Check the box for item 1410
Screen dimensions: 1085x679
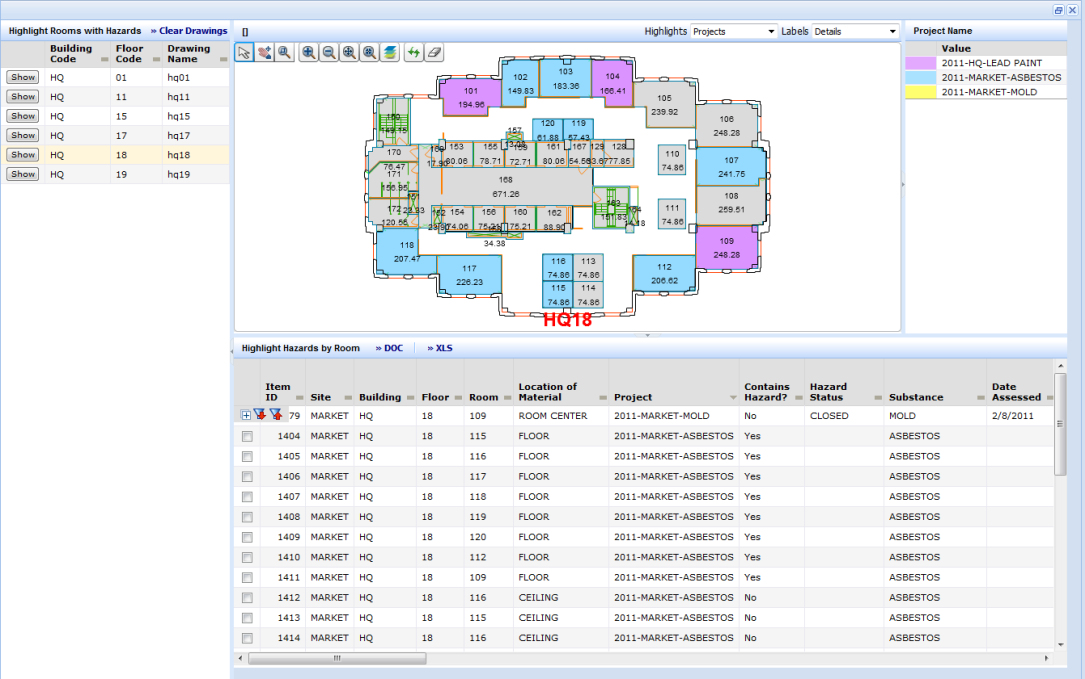247,557
